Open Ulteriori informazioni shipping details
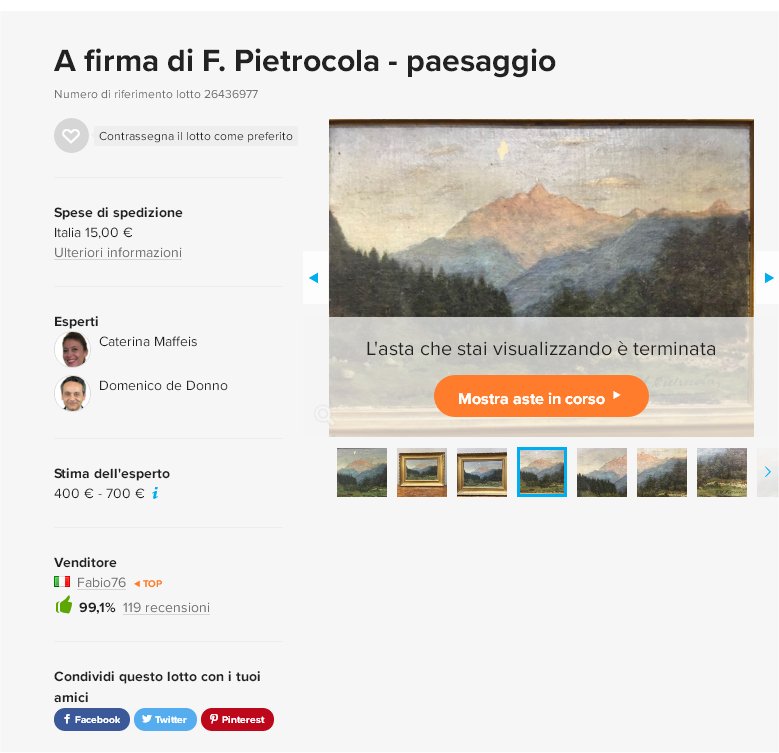 (118, 252)
